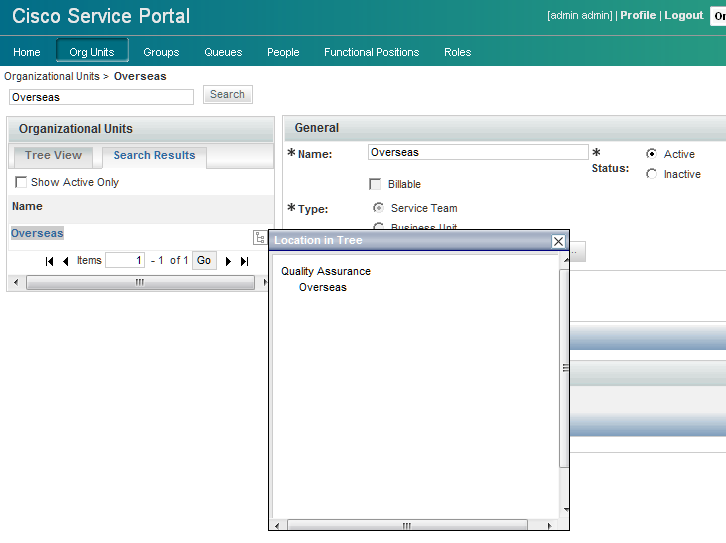This screenshot has width=726, height=543.
Task: Select the Inactive status radio button
Action: pos(651,174)
